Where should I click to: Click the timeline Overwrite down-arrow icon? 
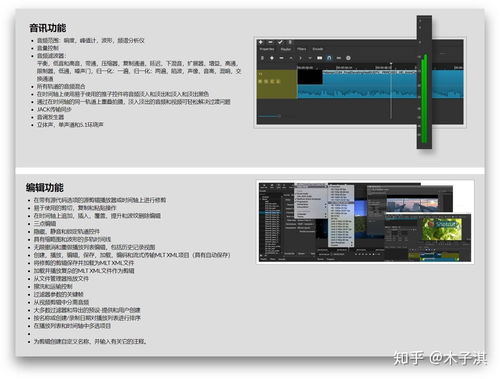[x=310, y=58]
